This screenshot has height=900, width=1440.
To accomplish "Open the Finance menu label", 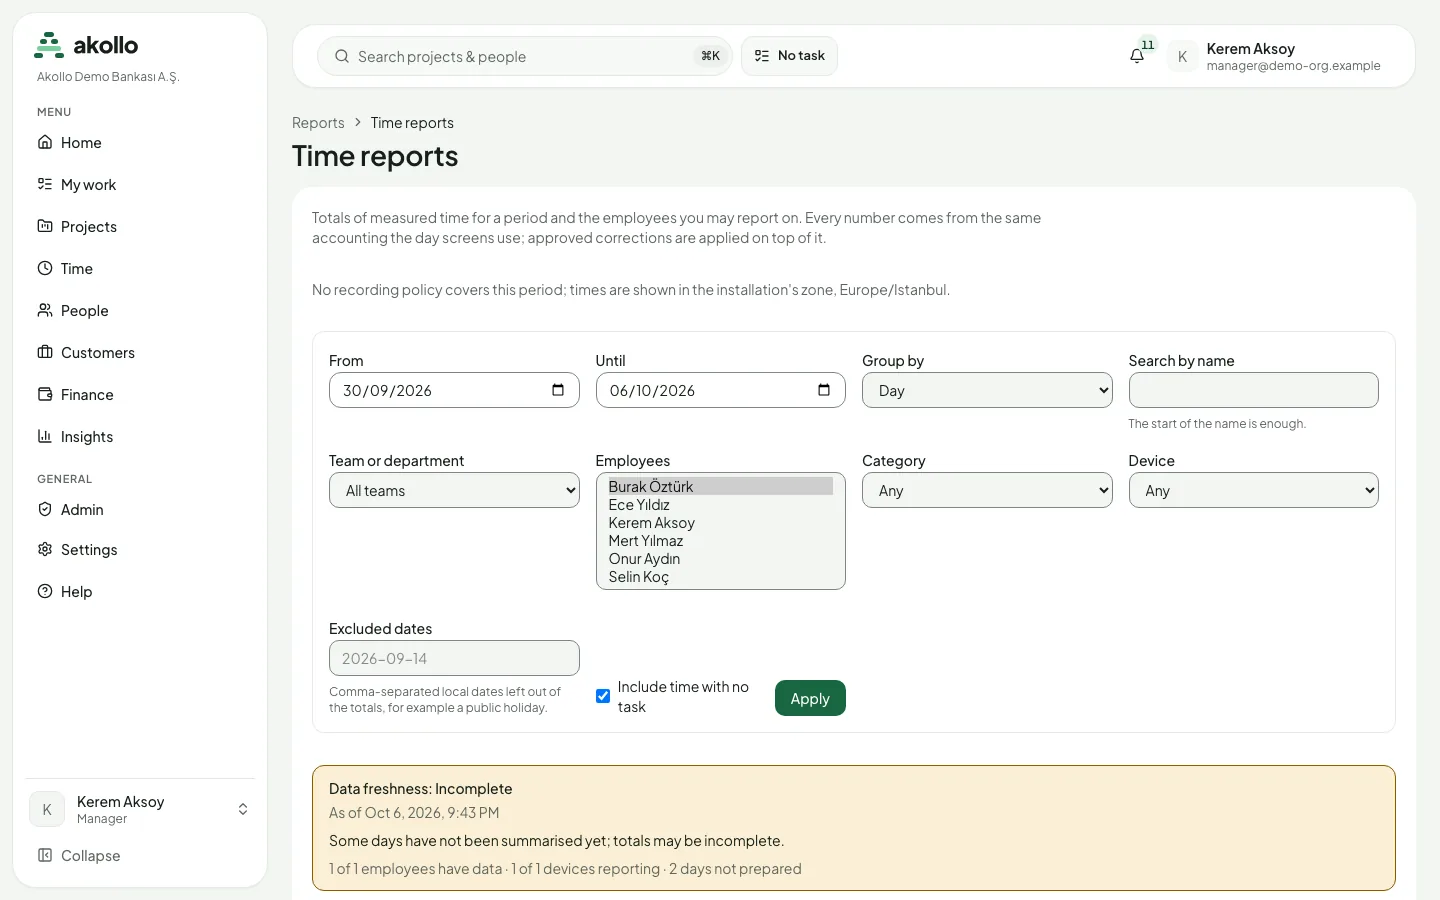I will pos(87,395).
